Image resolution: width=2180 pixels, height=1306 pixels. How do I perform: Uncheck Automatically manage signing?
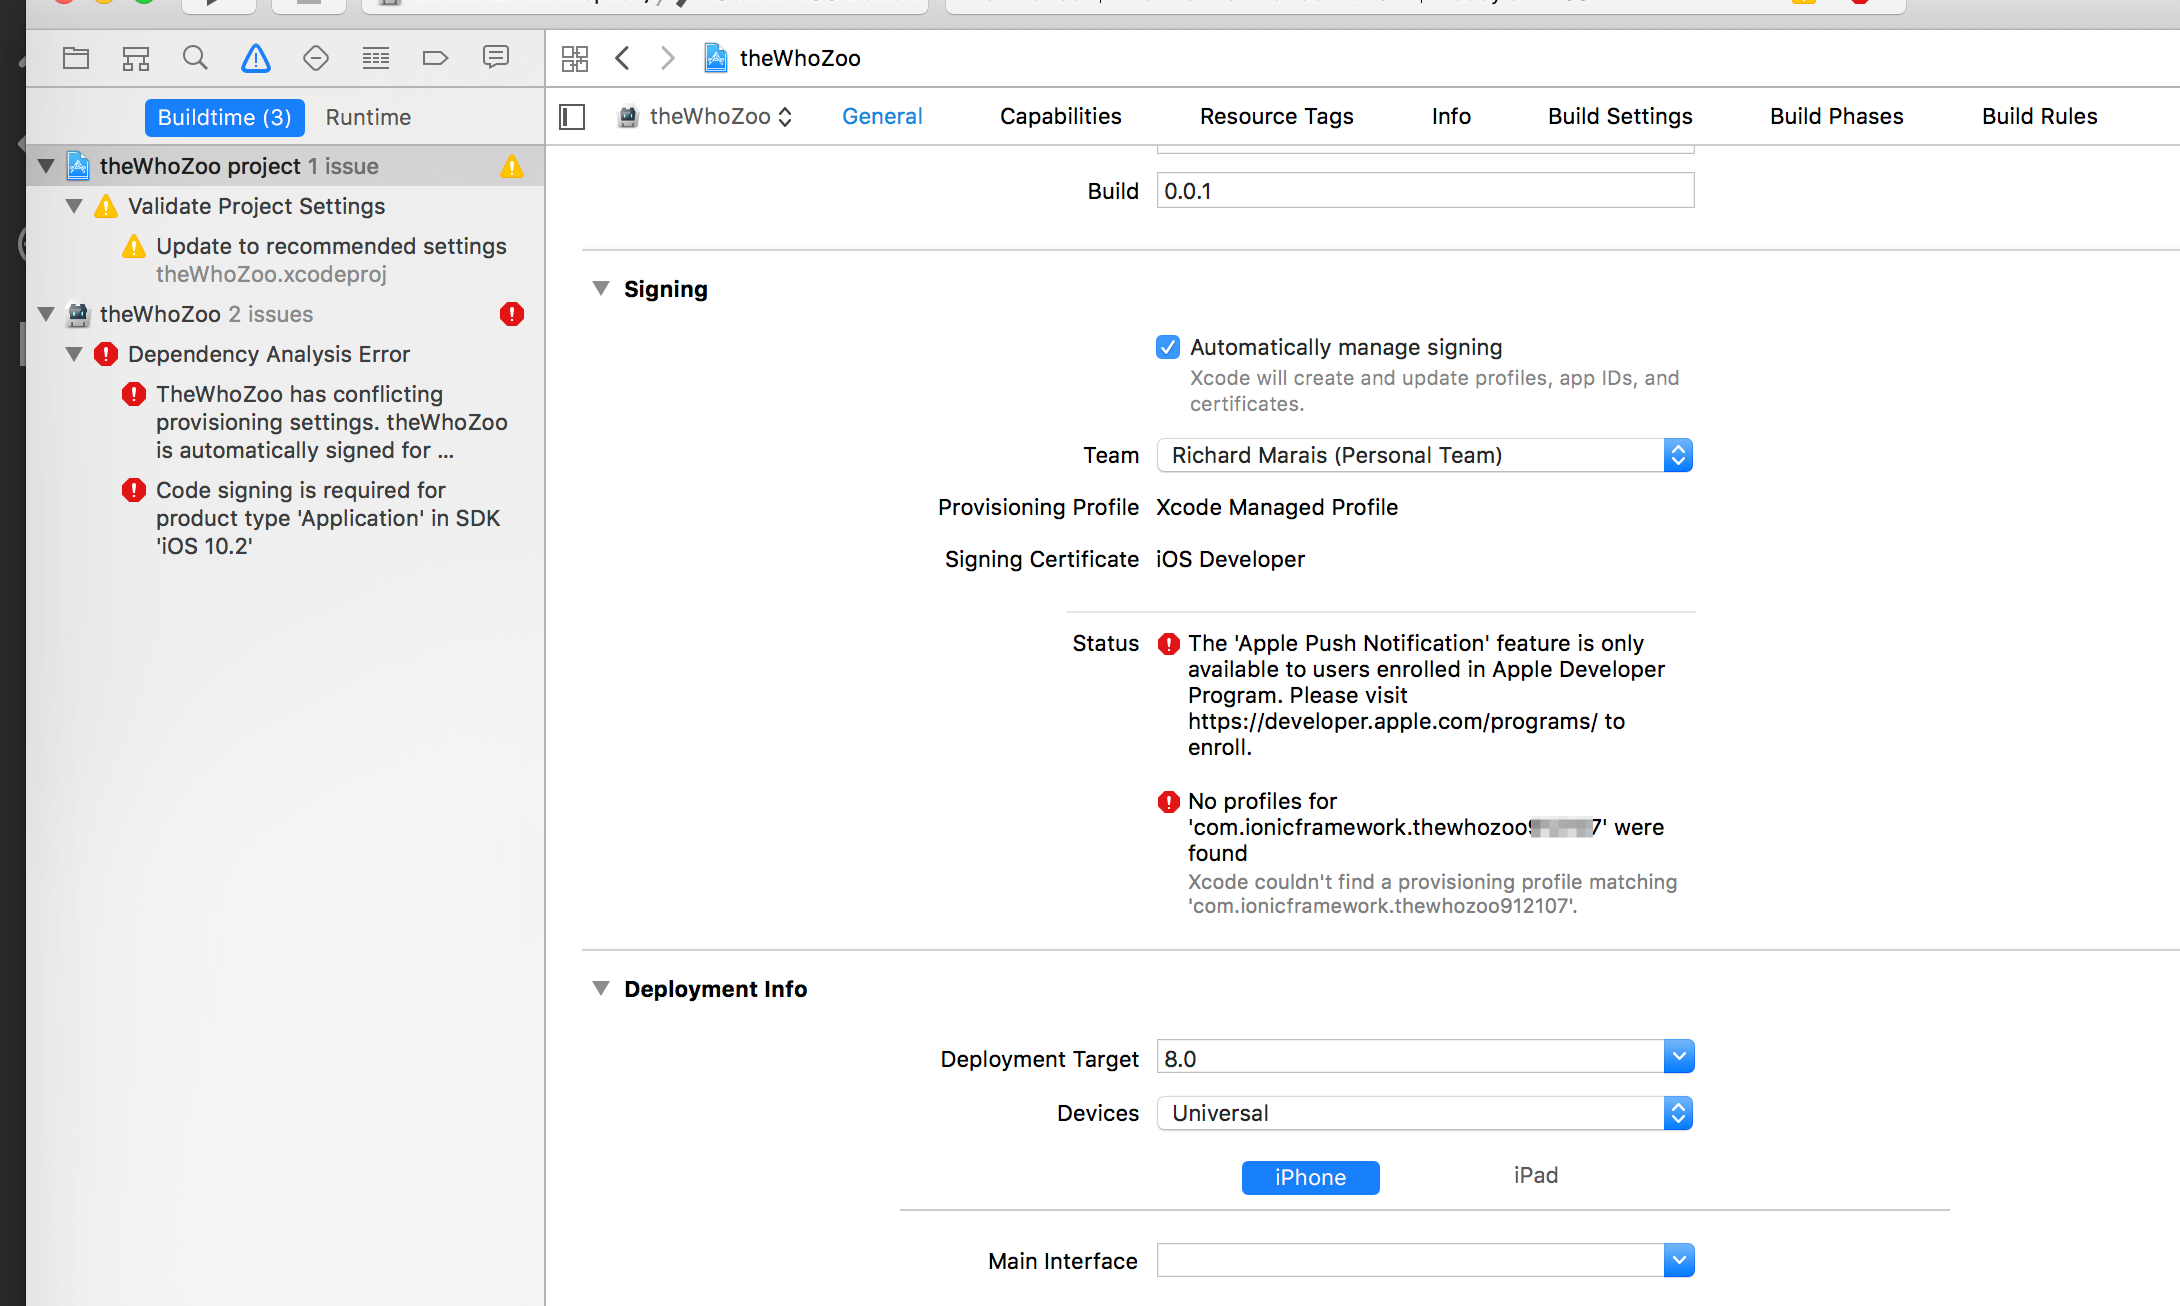click(x=1167, y=347)
